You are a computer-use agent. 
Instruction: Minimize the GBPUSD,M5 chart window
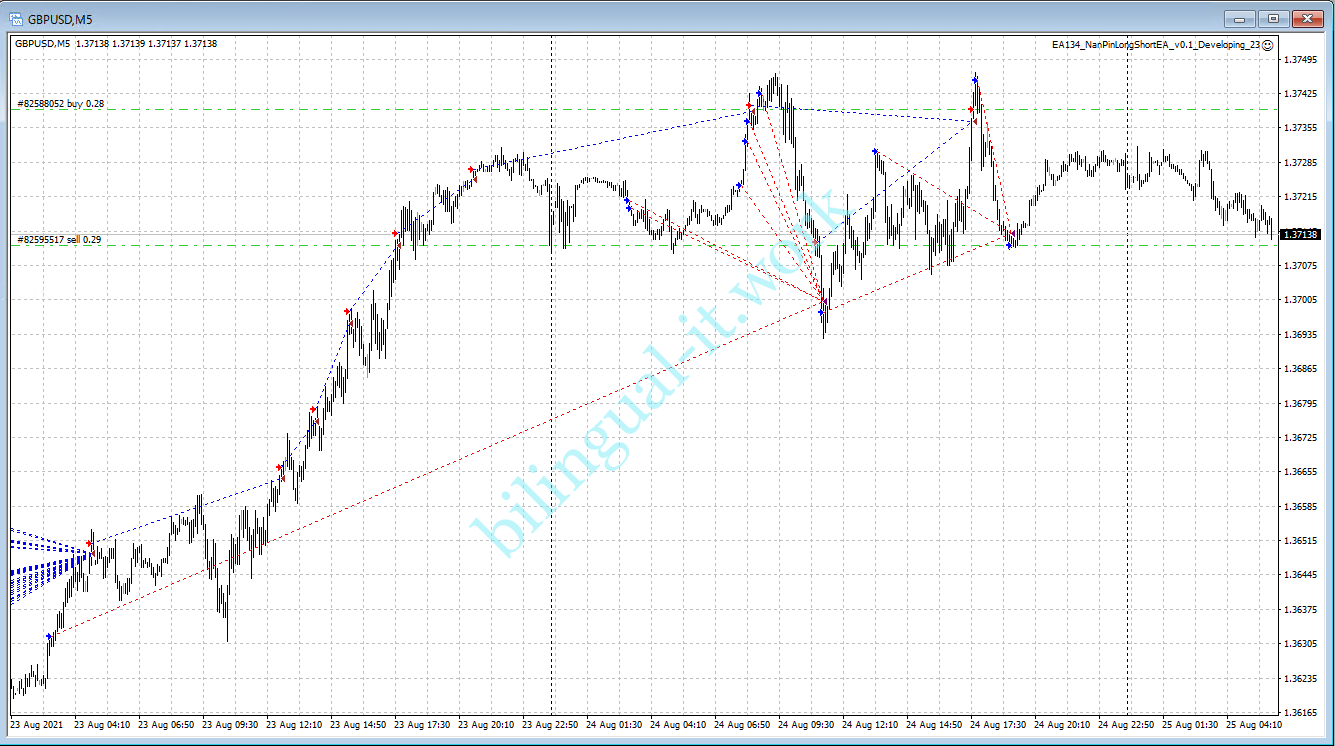1240,18
